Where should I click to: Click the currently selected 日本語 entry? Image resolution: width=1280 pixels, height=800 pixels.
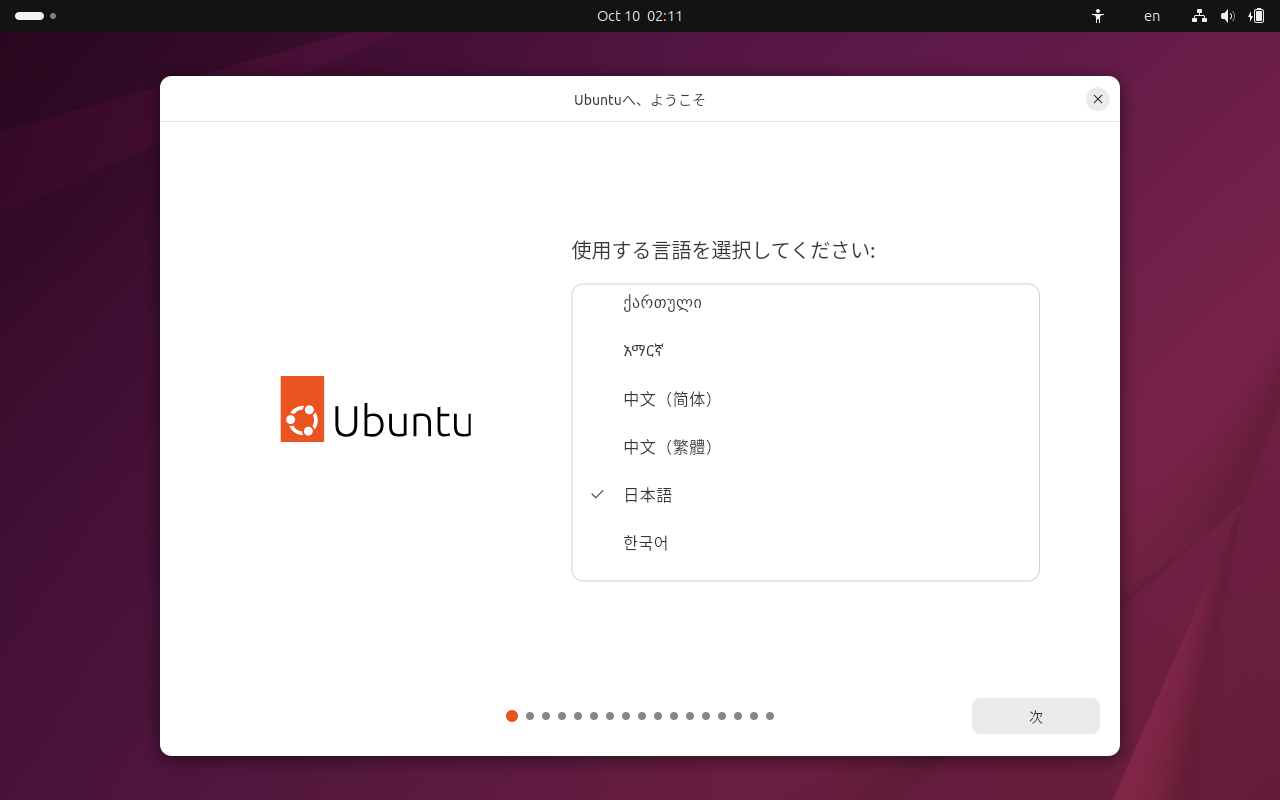point(647,494)
